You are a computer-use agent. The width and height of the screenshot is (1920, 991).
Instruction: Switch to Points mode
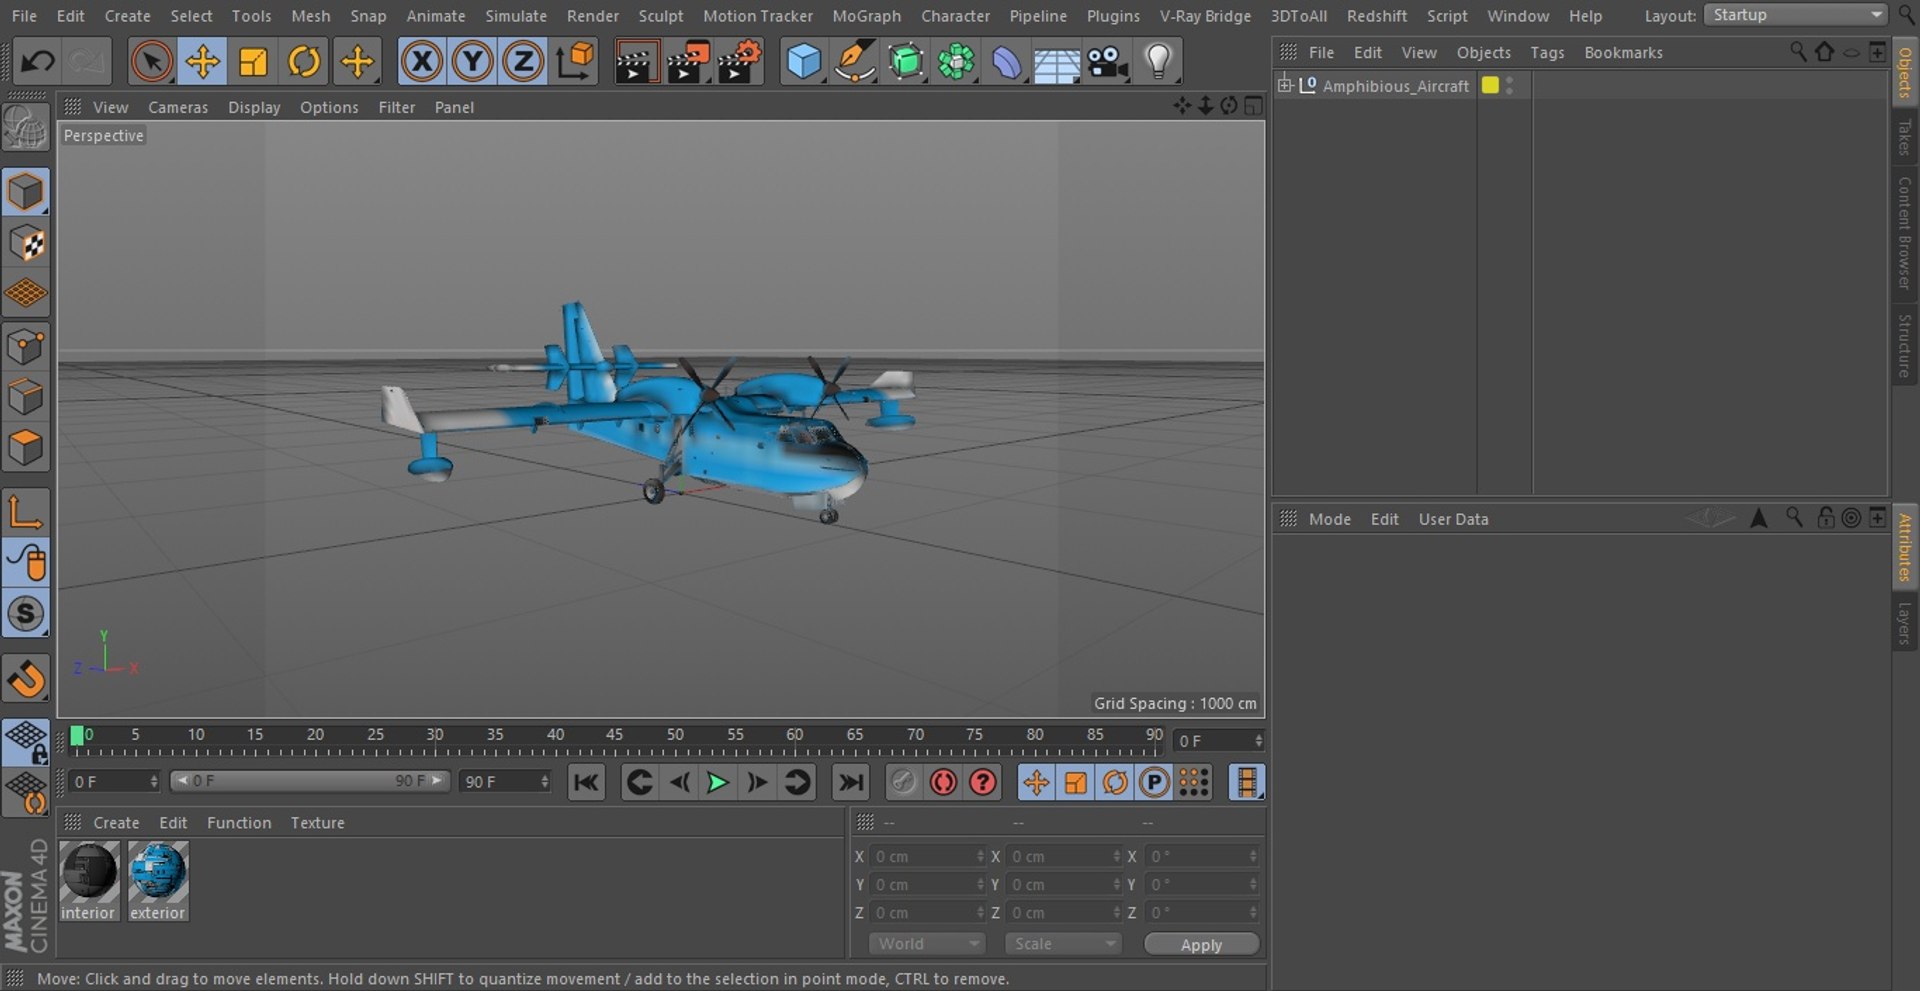(26, 347)
